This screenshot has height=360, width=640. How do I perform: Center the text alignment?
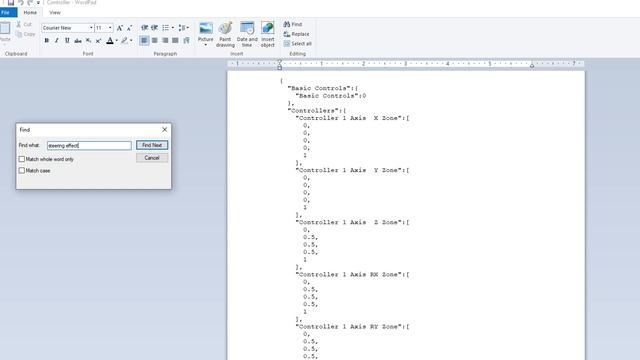pos(155,40)
